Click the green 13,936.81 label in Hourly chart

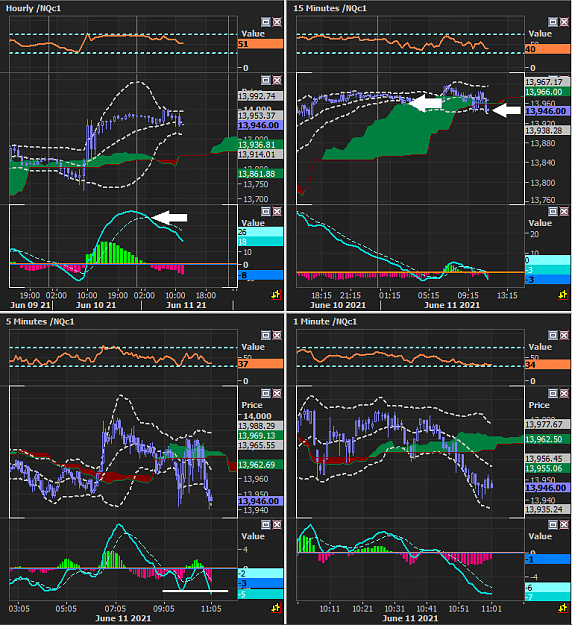point(261,145)
